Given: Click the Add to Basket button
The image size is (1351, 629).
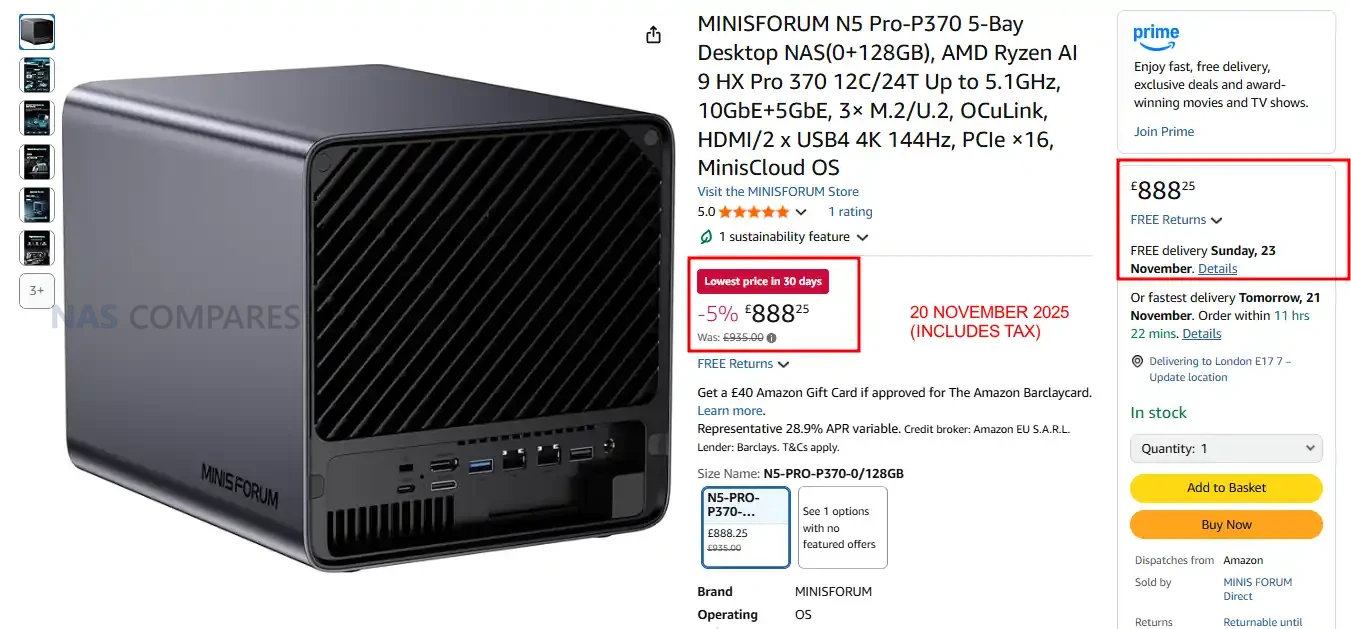Looking at the screenshot, I should coord(1226,488).
